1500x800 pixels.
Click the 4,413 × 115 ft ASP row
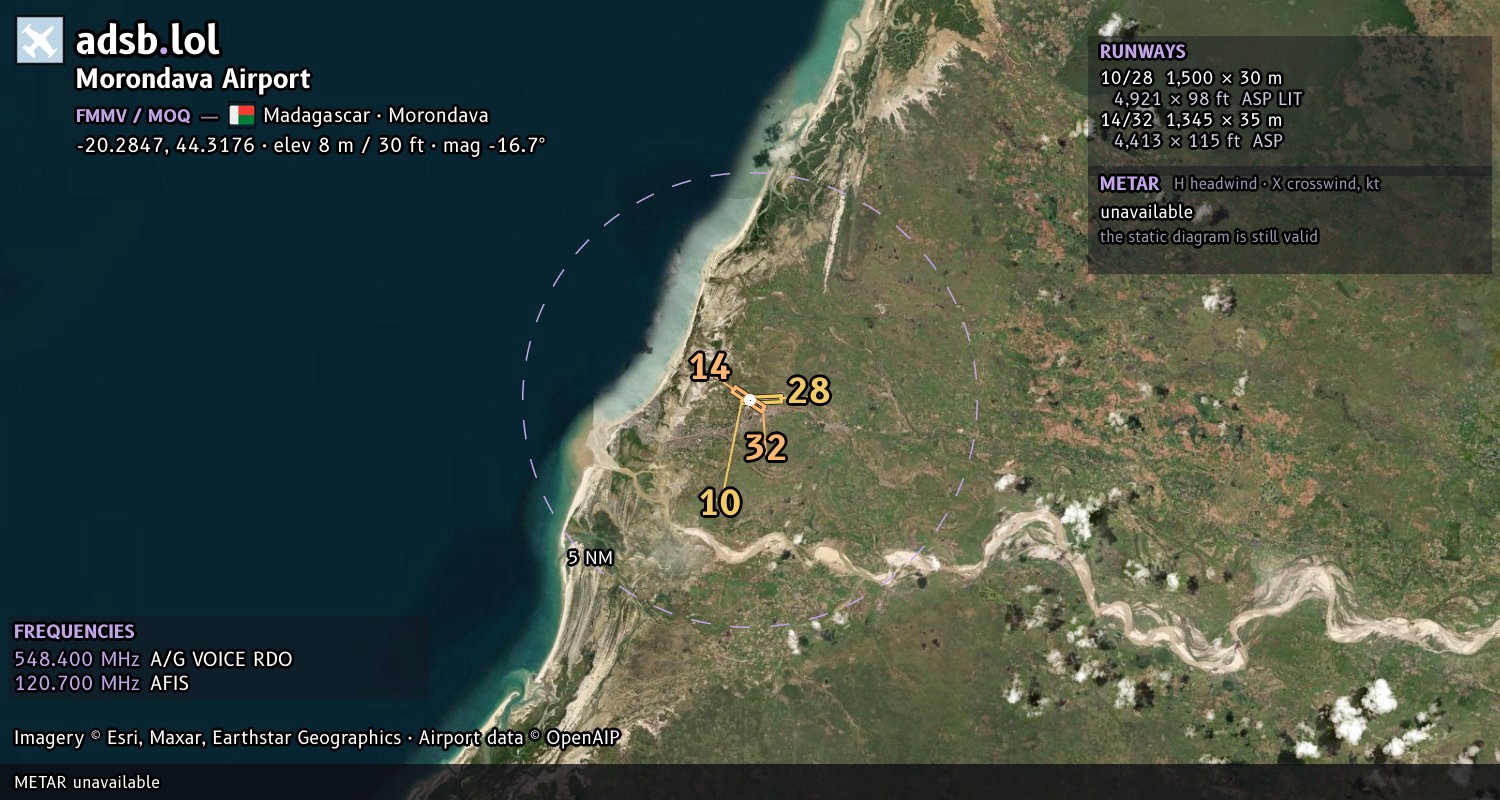point(1198,141)
